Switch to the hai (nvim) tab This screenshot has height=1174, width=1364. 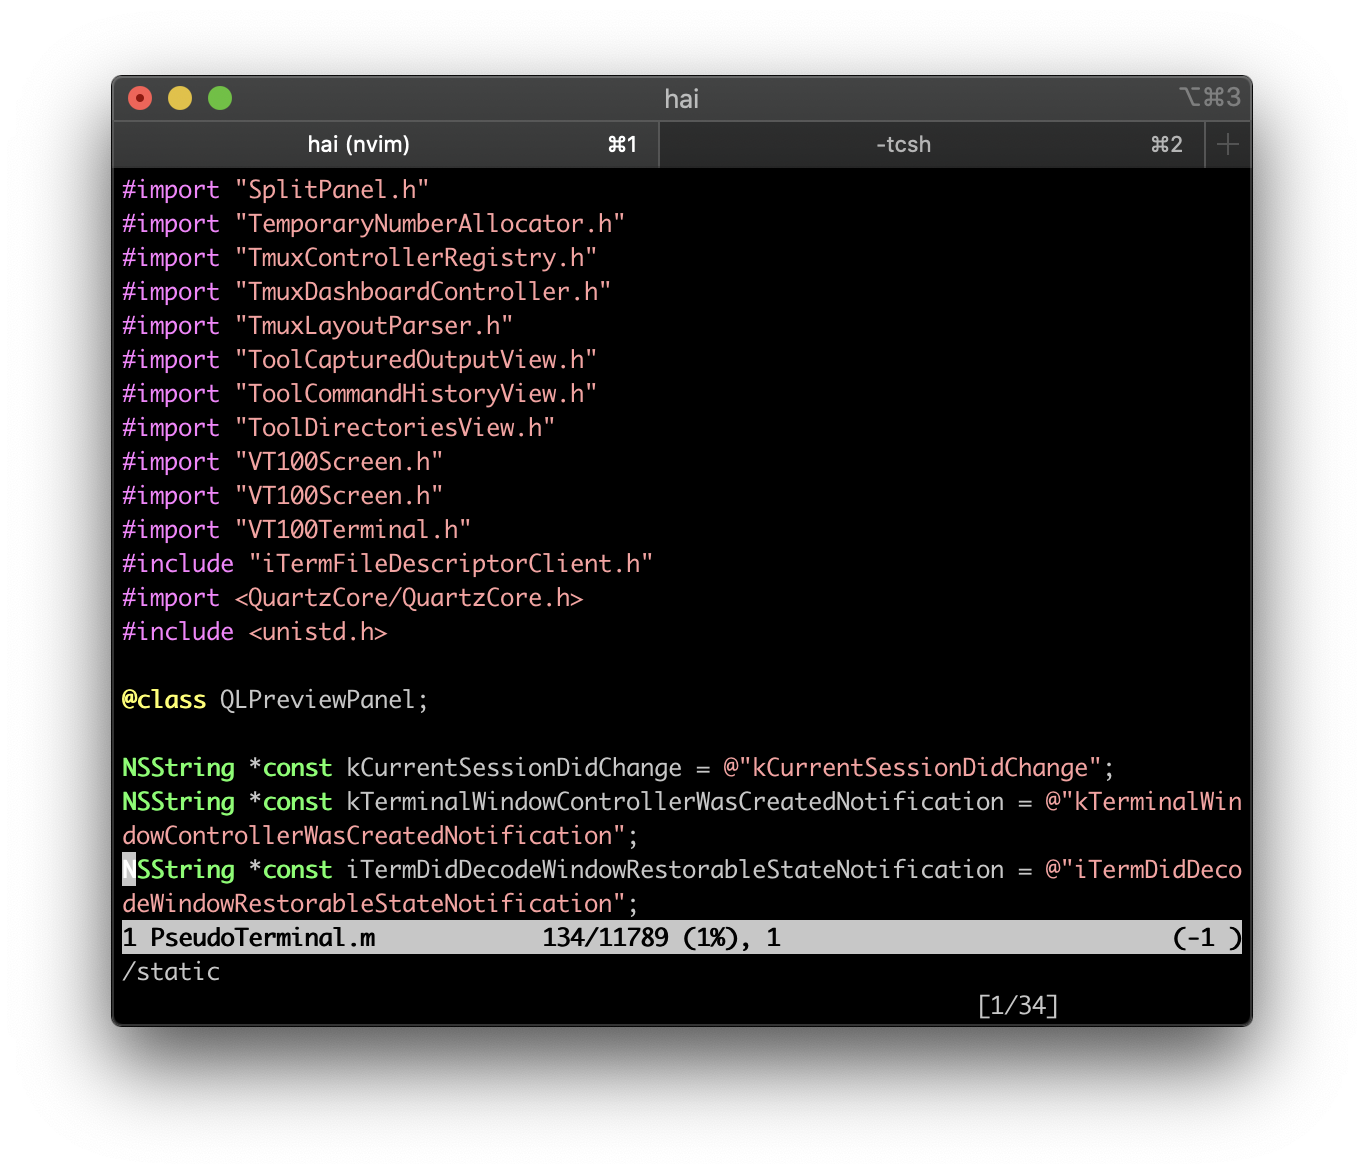tap(358, 145)
